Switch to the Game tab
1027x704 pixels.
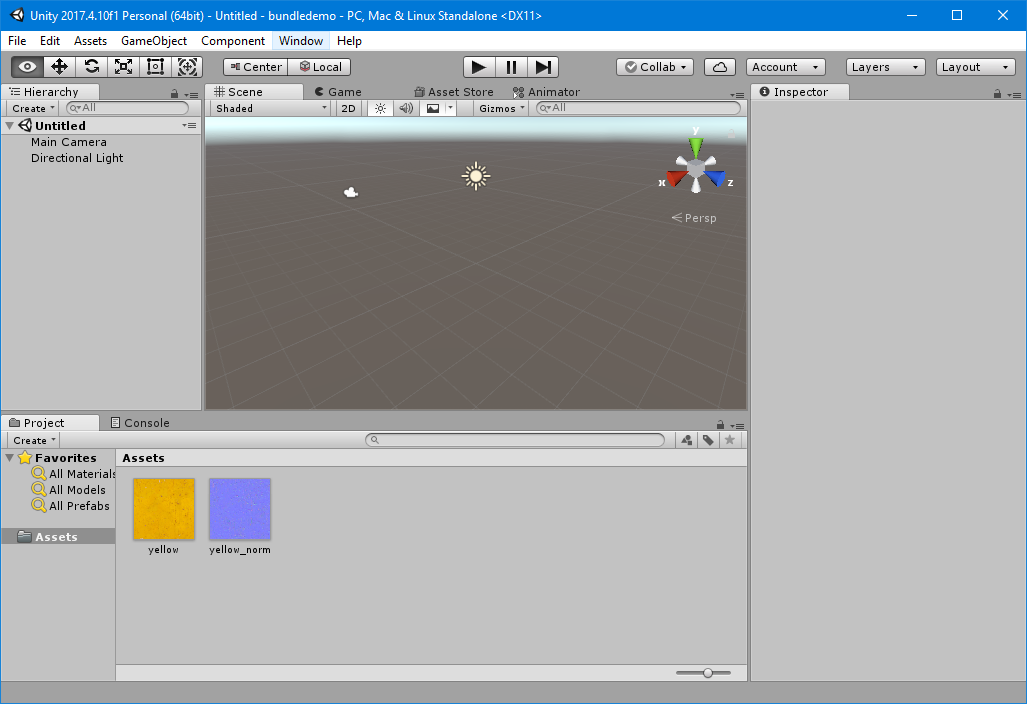(338, 92)
